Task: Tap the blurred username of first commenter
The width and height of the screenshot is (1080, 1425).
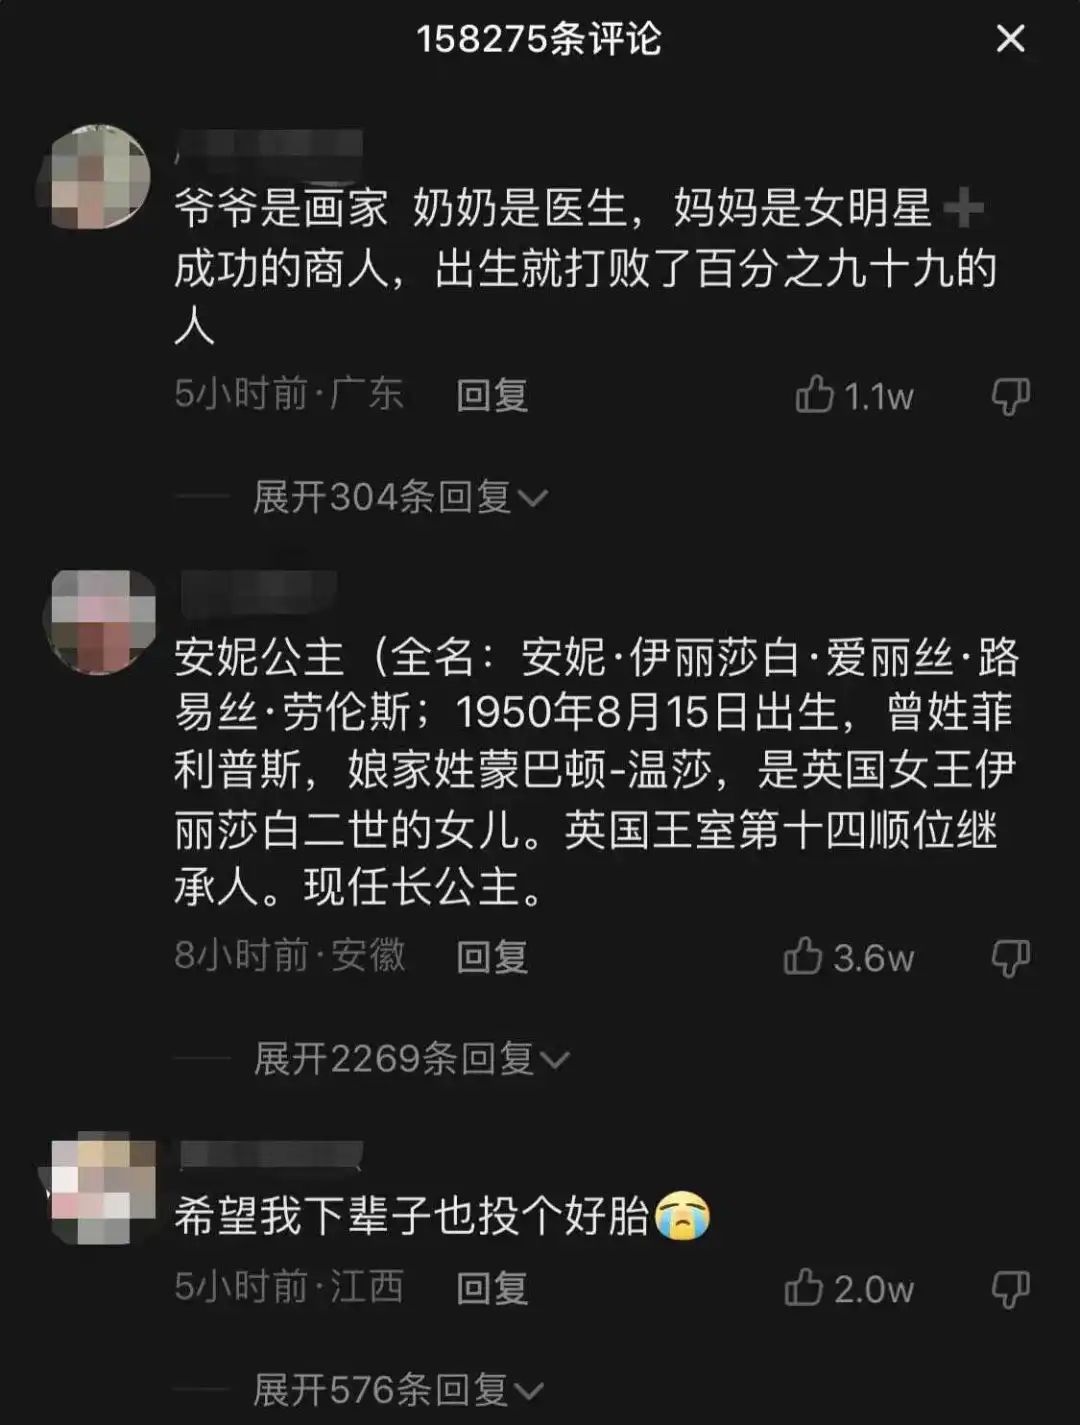Action: click(x=268, y=147)
